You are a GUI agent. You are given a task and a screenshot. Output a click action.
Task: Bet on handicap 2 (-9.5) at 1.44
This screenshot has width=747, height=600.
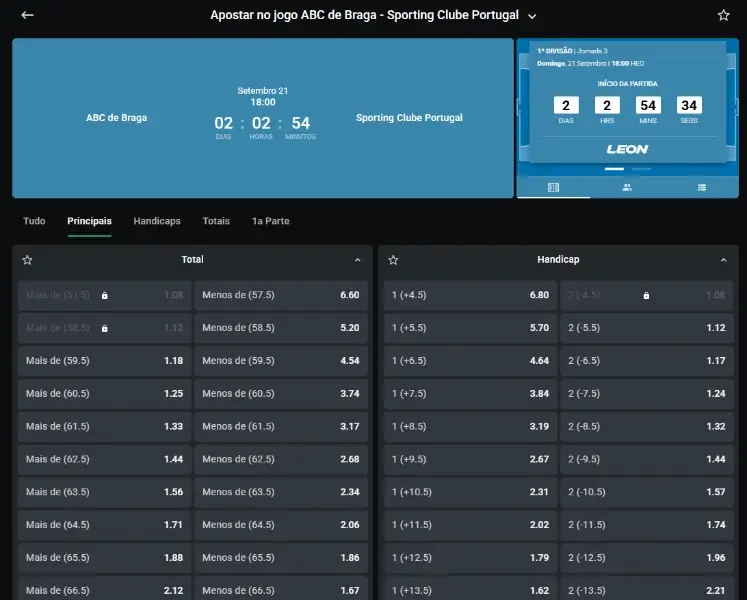[645, 459]
